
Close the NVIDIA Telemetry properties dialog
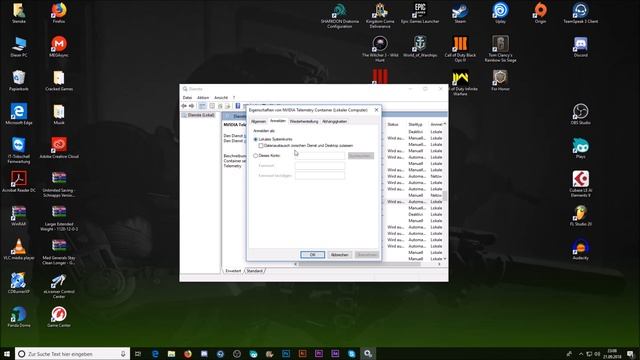376,110
